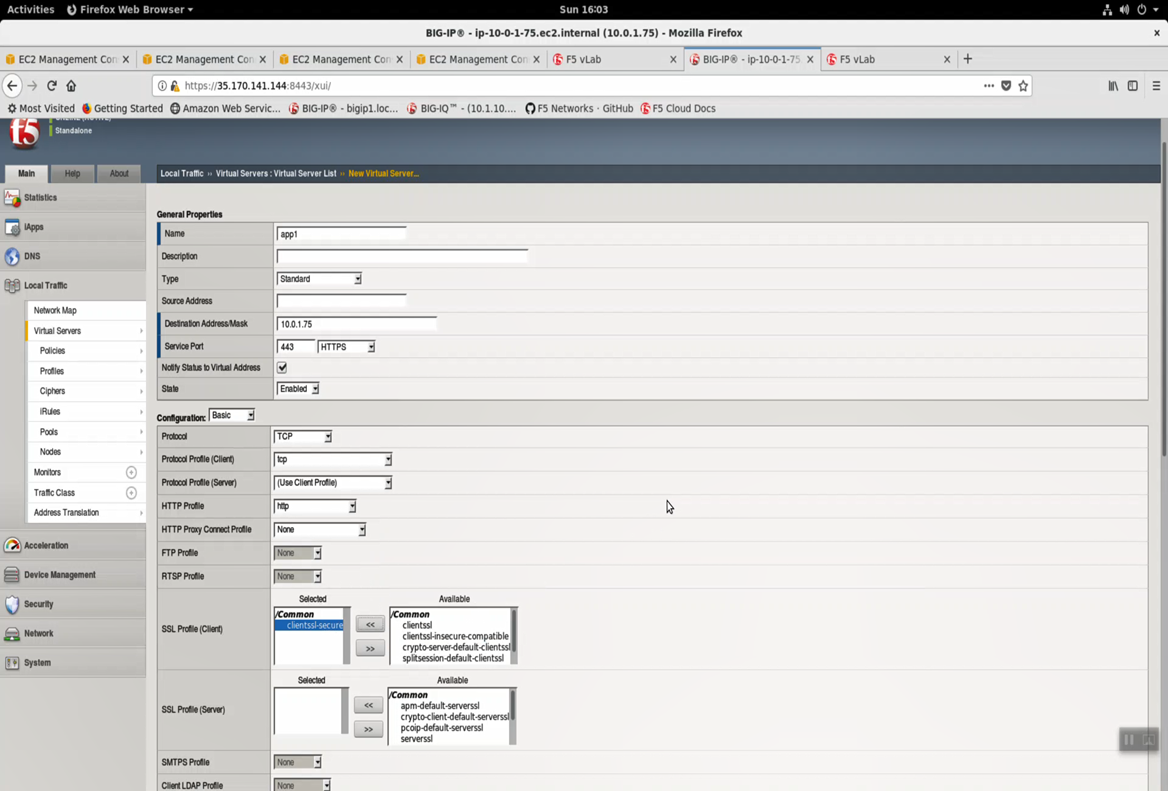Click the Description input field

(x=402, y=256)
